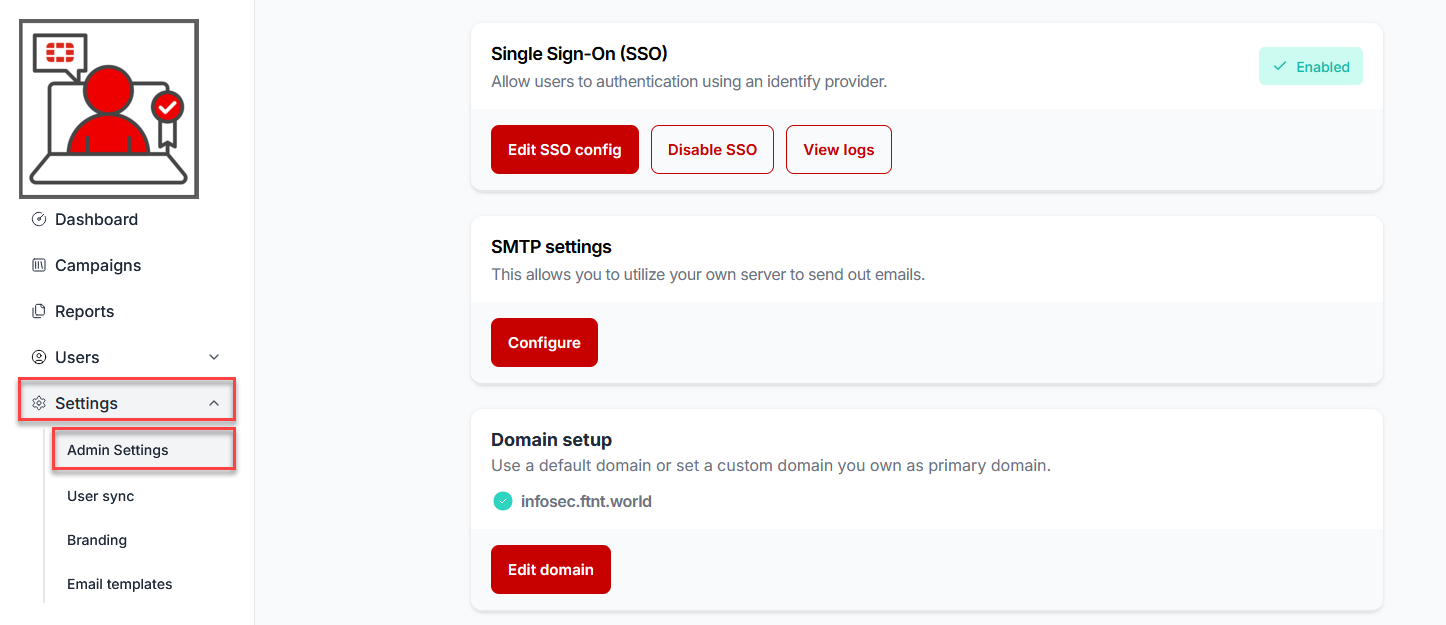
Task: Click the Users person icon
Action: (x=39, y=357)
